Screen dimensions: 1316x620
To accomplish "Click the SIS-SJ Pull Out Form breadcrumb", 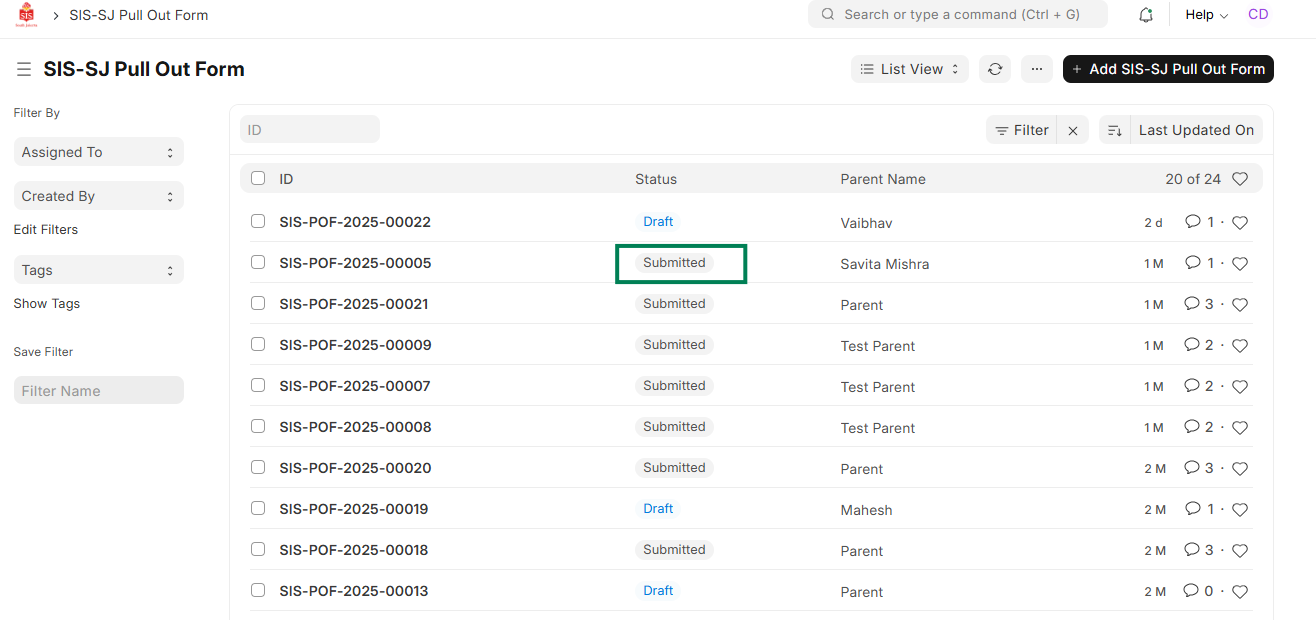I will [138, 15].
